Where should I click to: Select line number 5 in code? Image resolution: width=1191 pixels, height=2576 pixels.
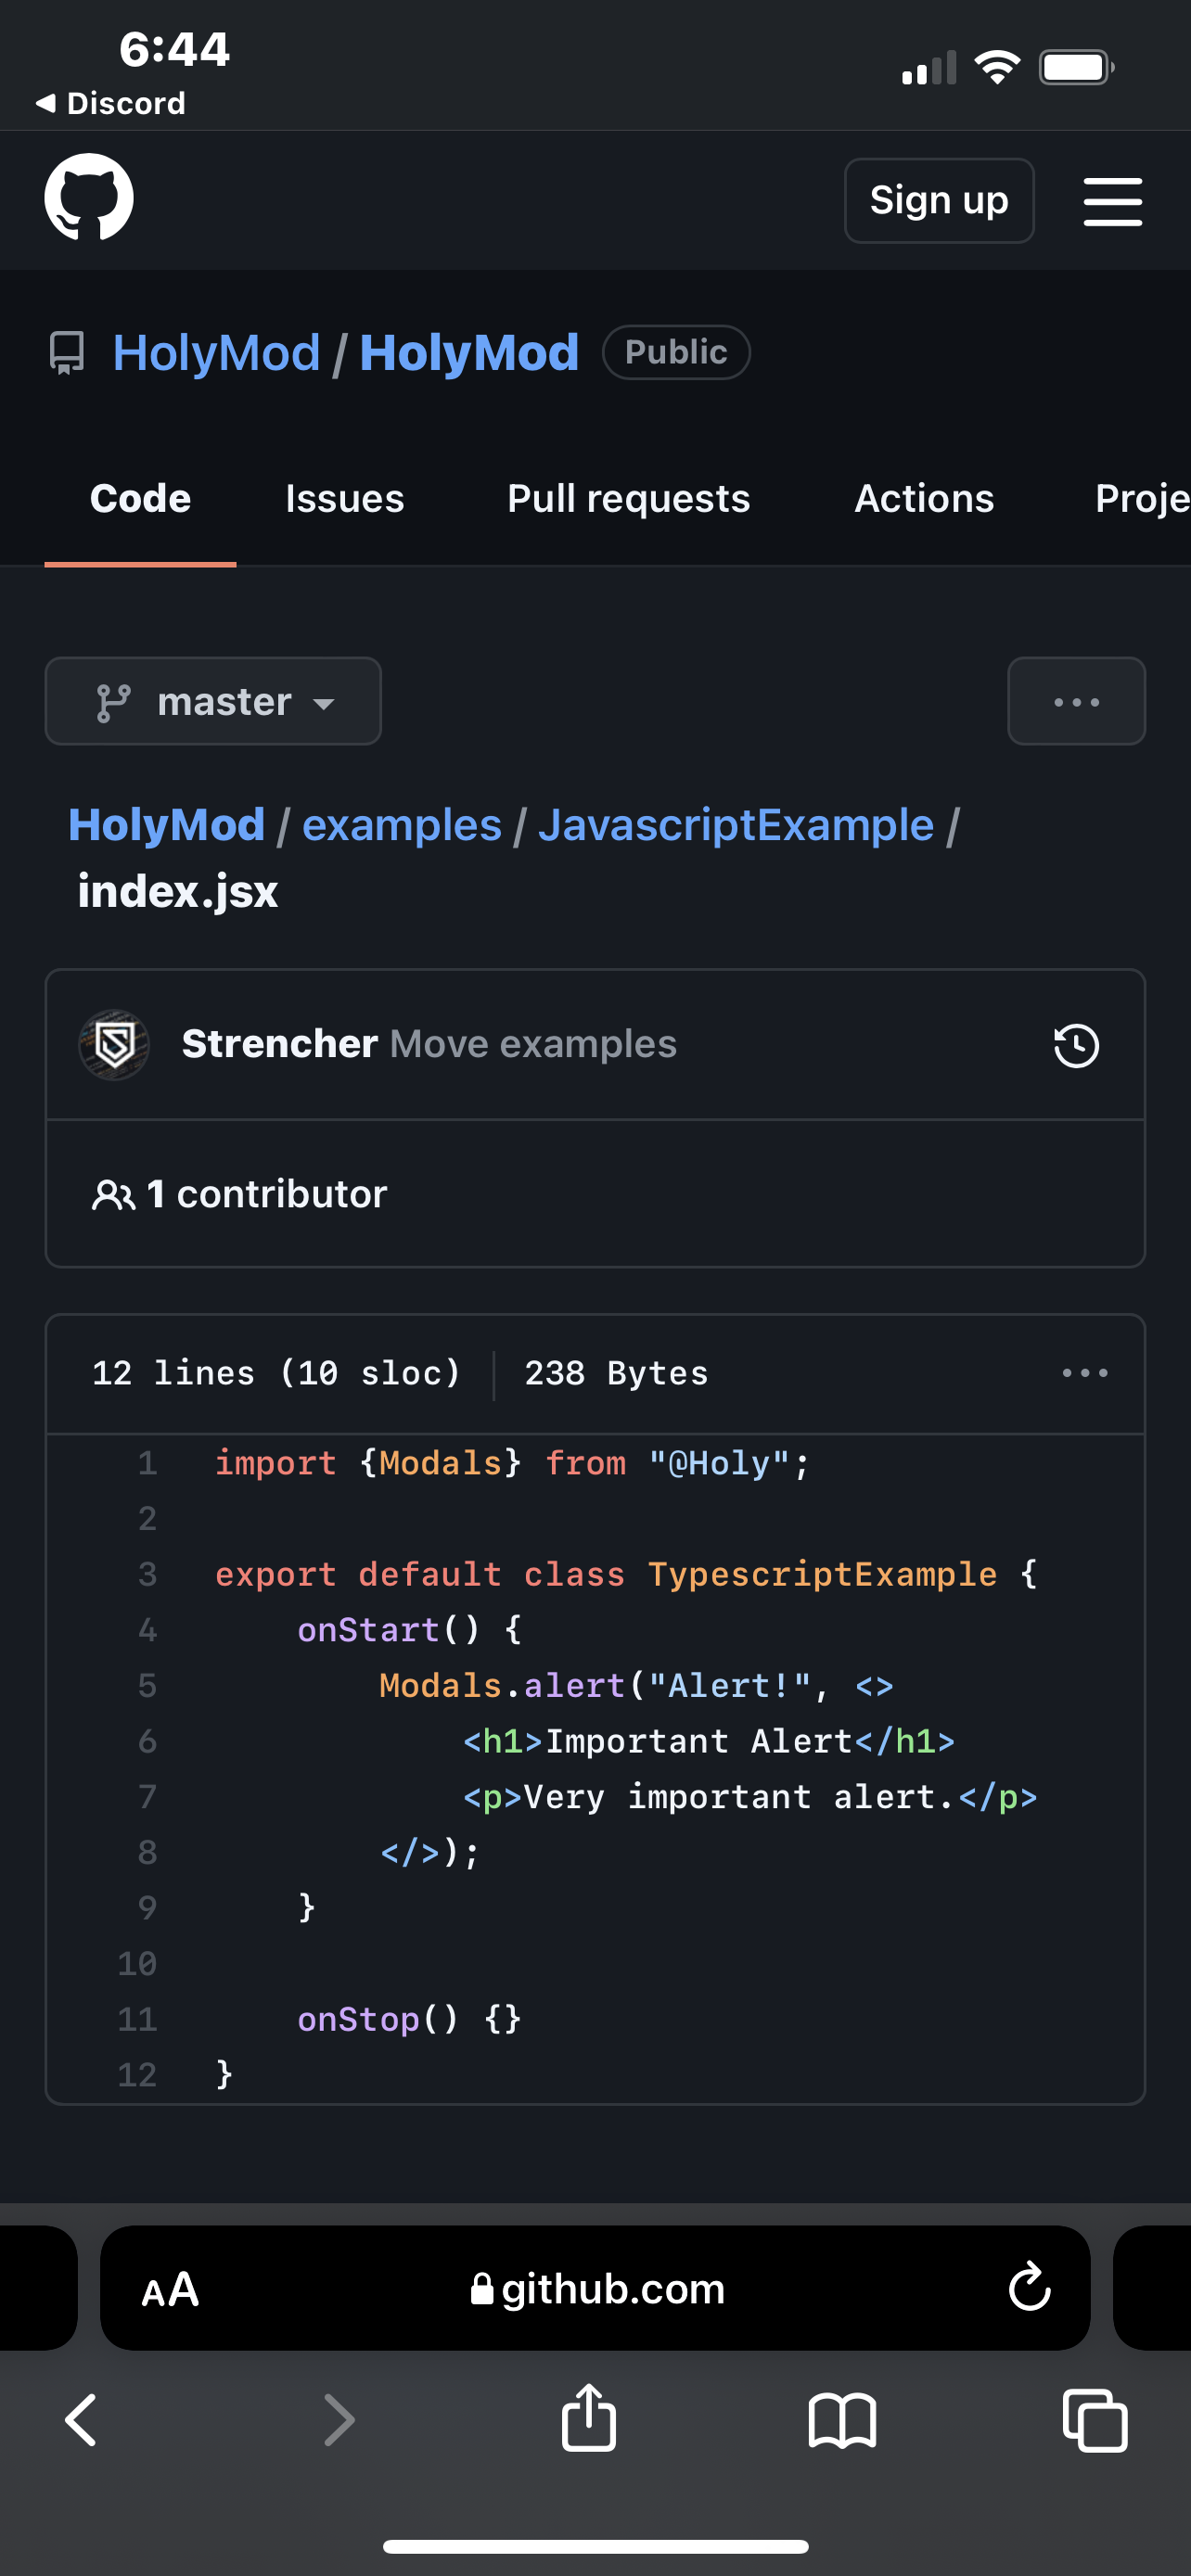[147, 1686]
